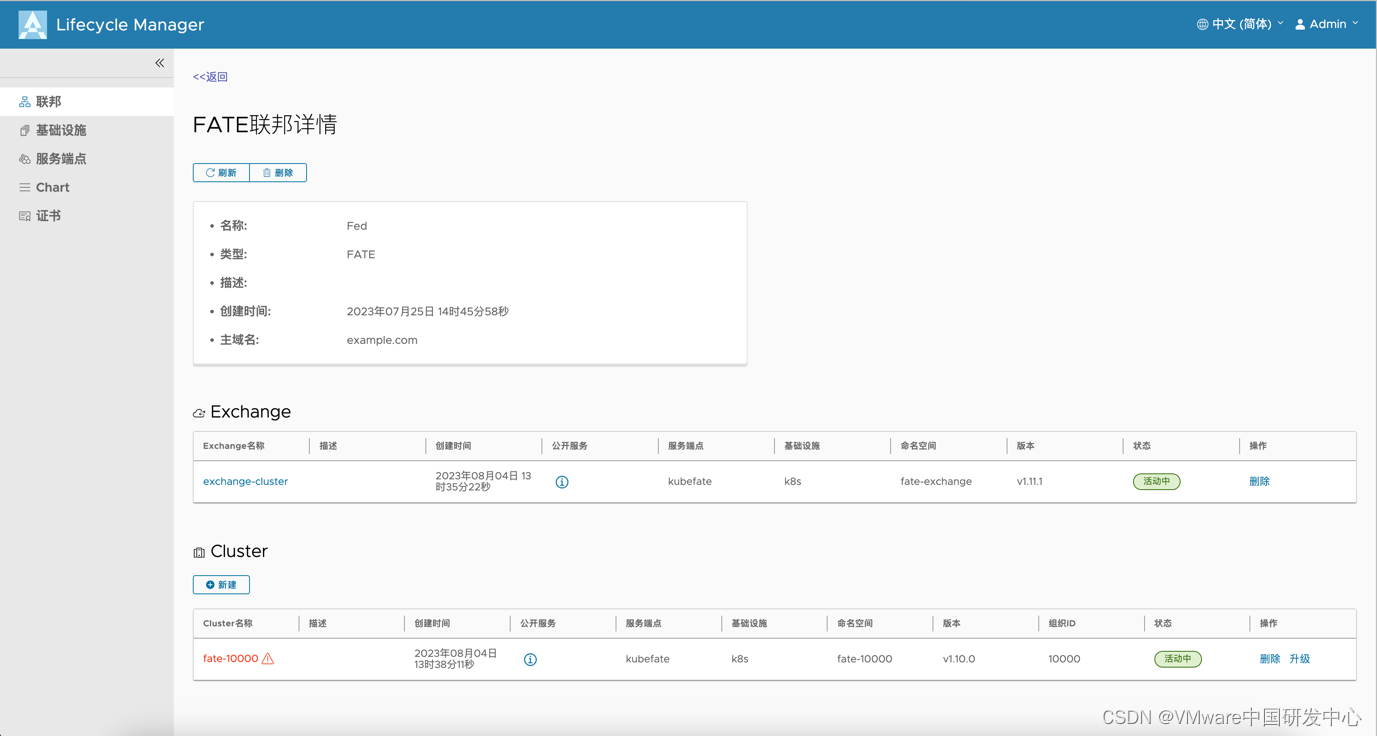
Task: Click k8s infrastructure in fate-10000 row
Action: pos(740,659)
